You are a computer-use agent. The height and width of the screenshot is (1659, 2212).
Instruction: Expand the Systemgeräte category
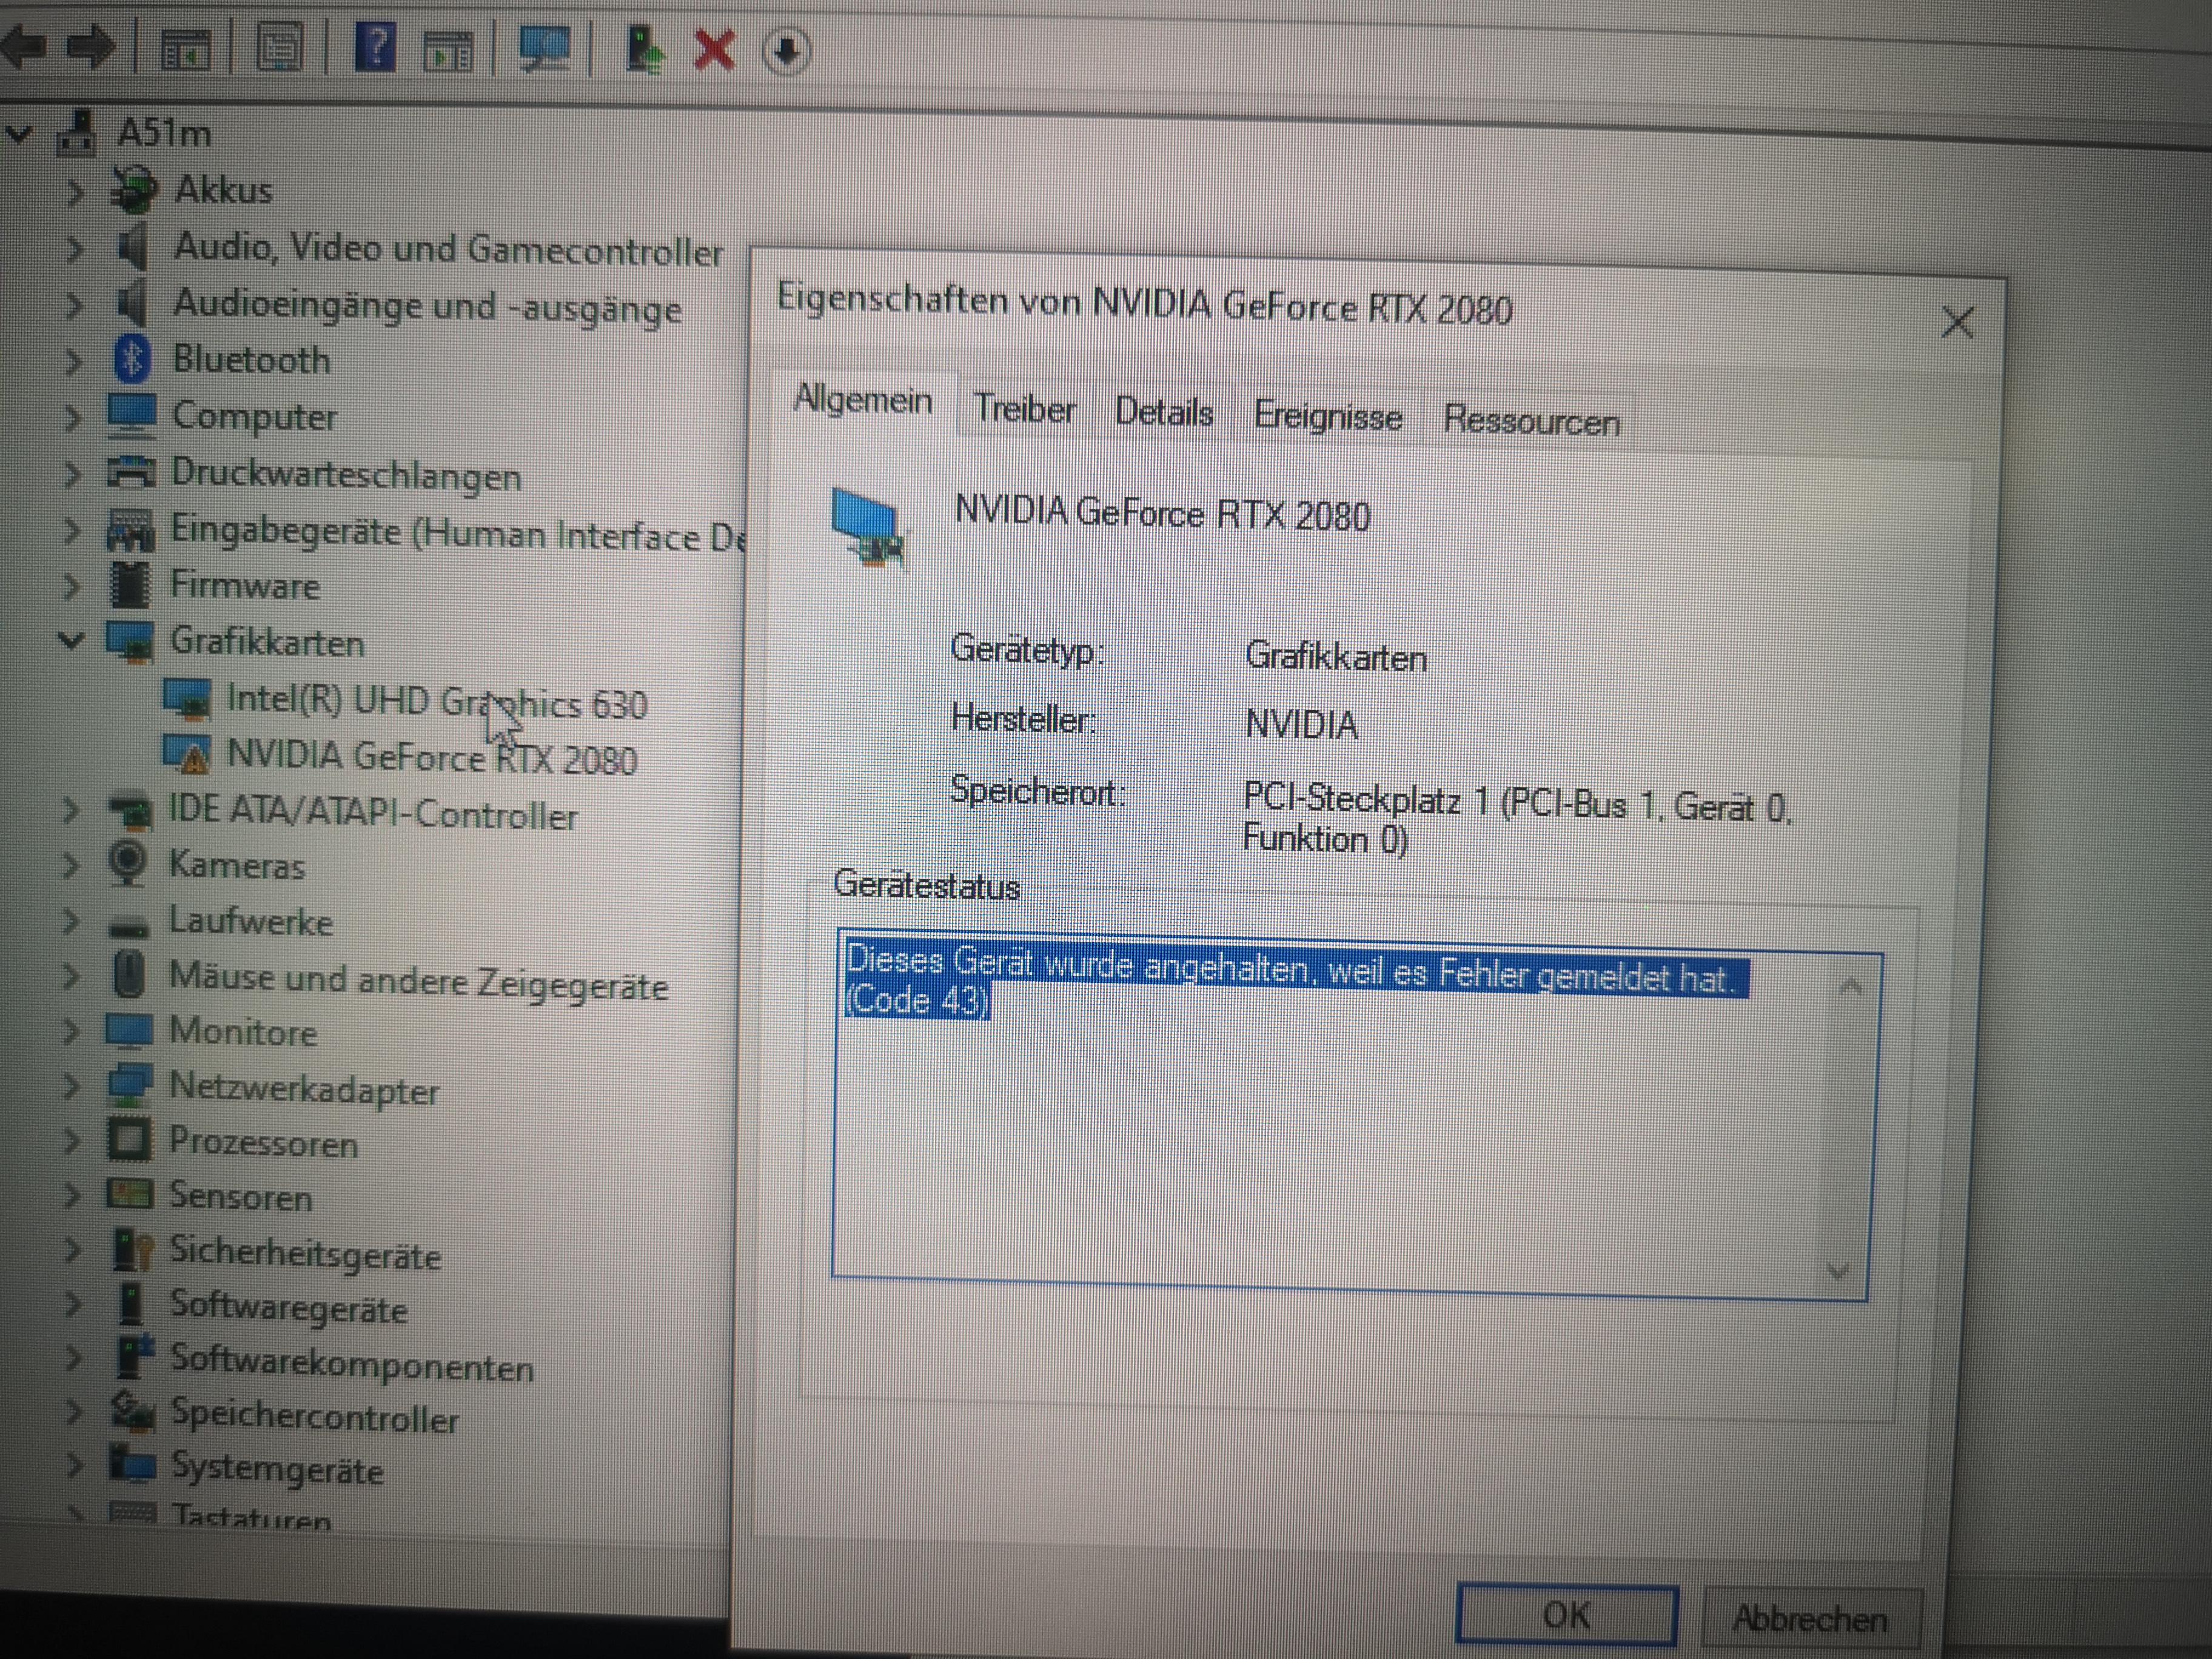[x=73, y=1465]
